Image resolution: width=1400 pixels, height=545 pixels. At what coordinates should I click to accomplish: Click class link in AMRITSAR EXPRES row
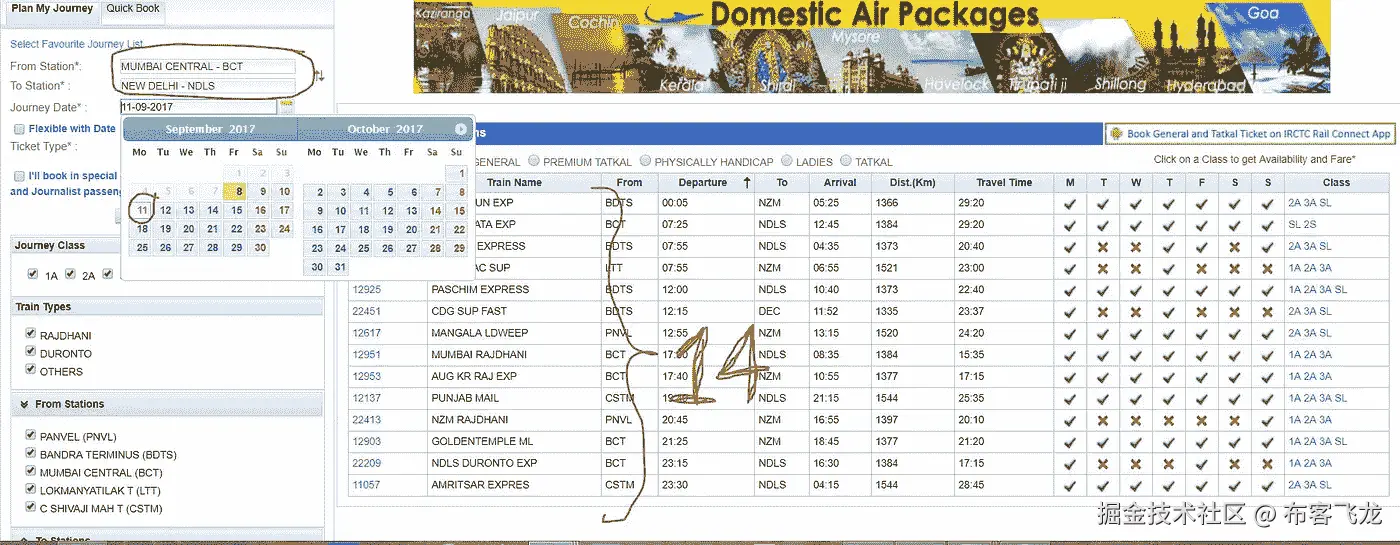pos(1310,485)
